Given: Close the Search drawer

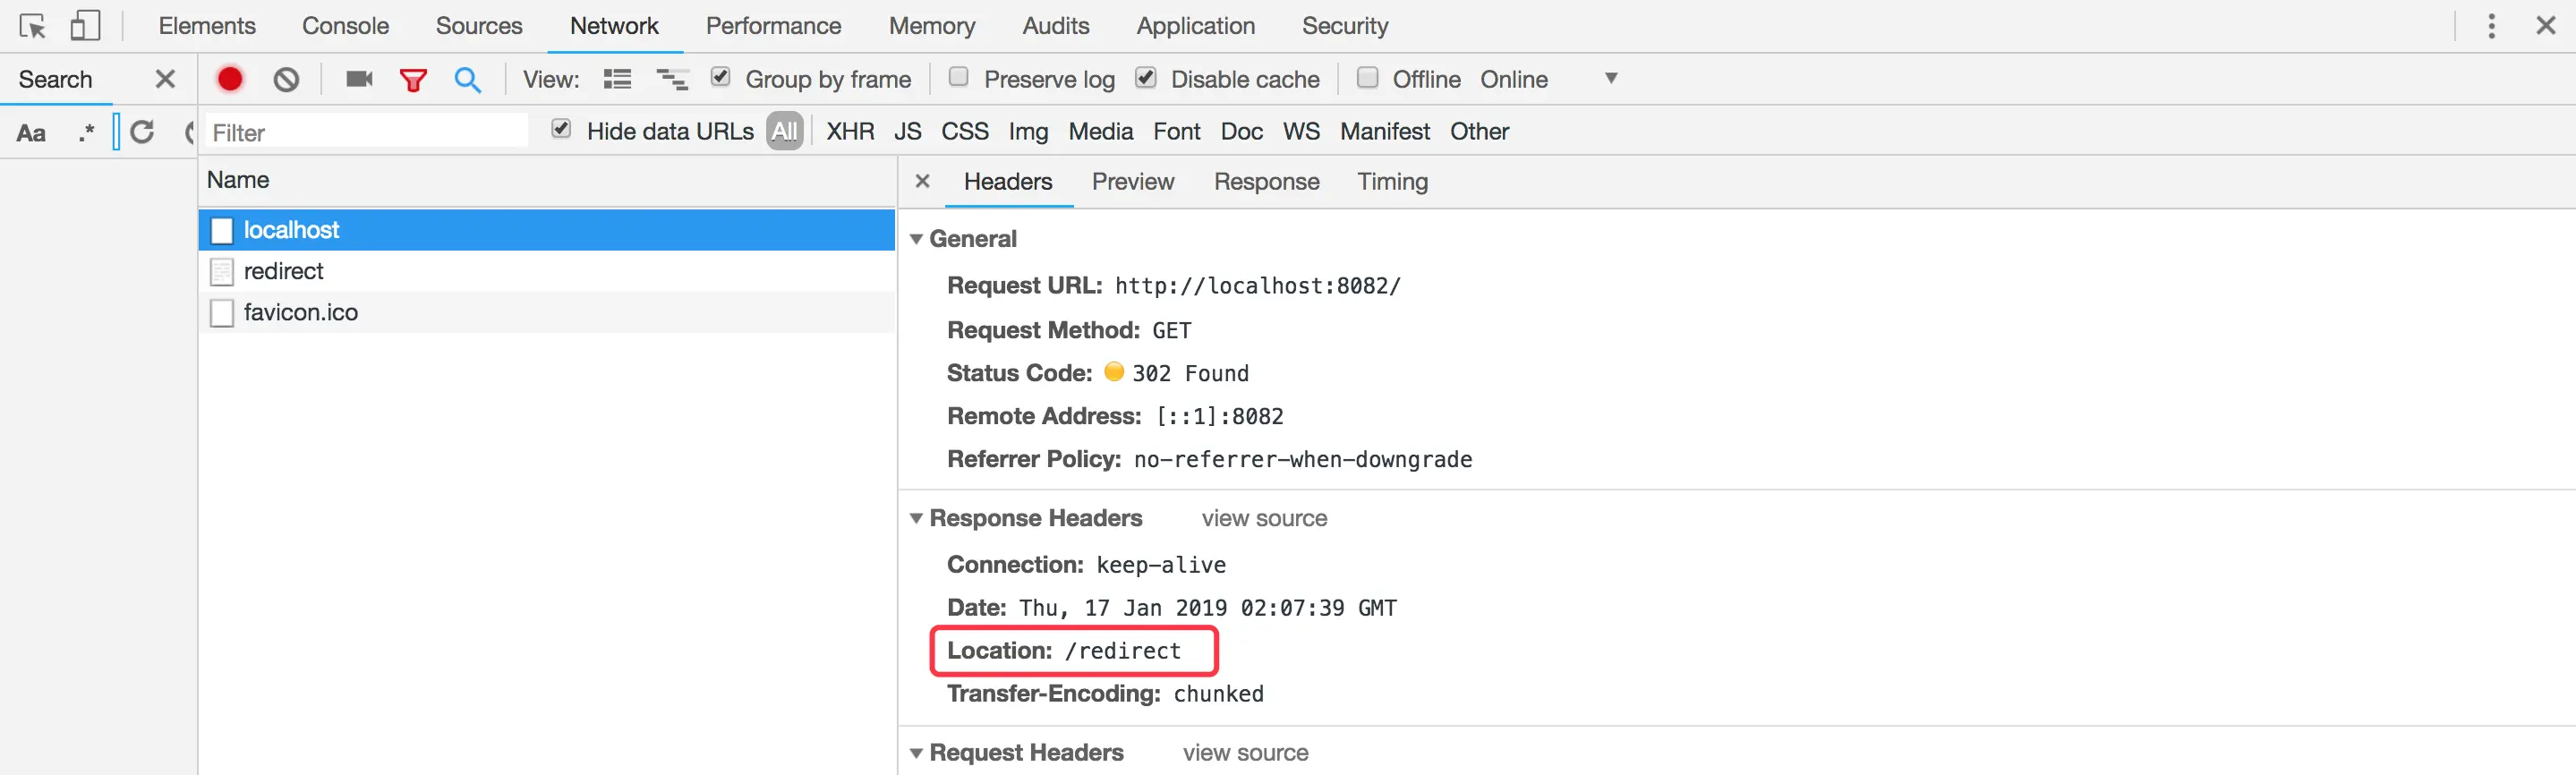Looking at the screenshot, I should point(165,79).
